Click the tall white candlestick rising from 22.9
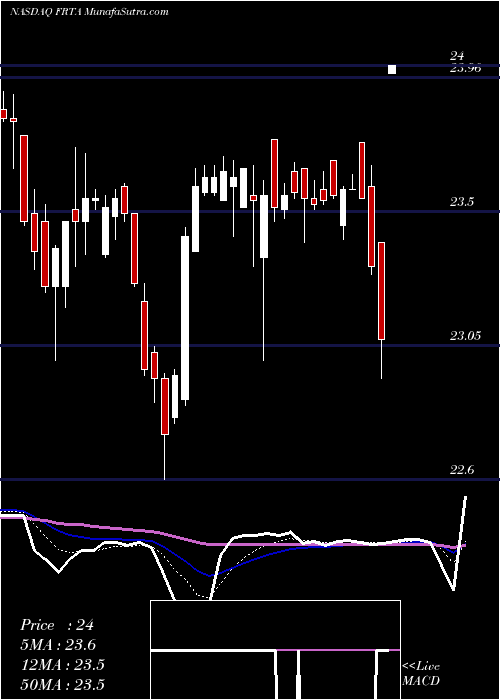The image size is (500, 700). [x=185, y=318]
